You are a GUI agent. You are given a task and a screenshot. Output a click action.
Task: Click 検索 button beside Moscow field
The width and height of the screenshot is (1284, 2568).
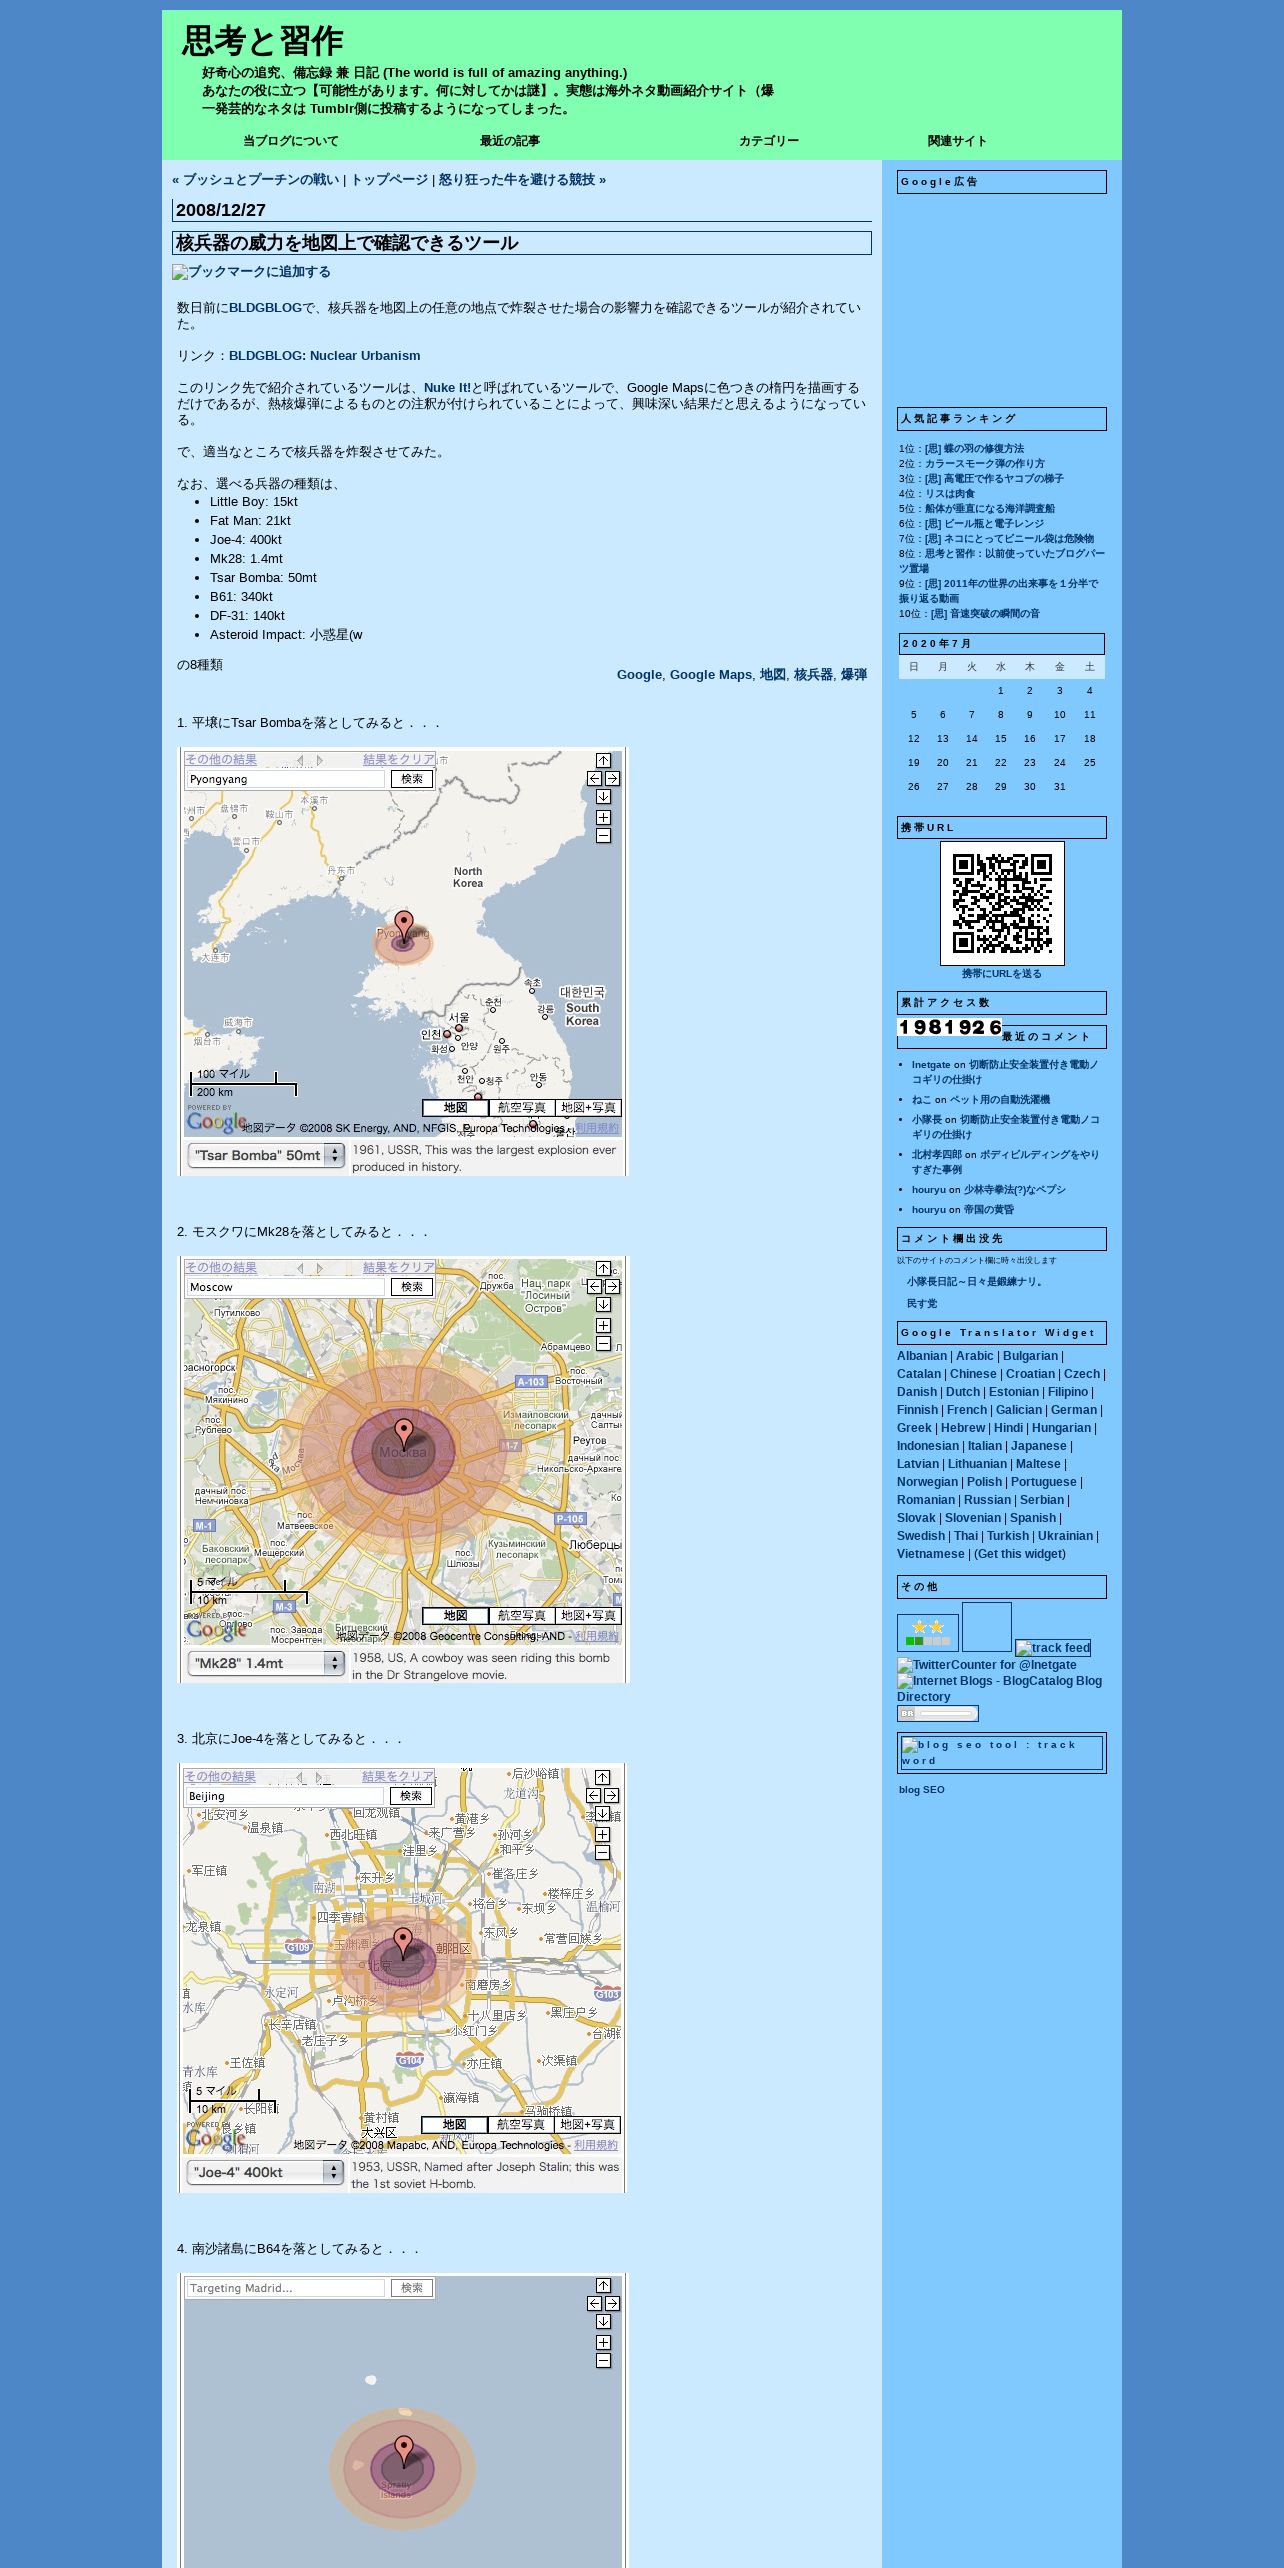412,1287
